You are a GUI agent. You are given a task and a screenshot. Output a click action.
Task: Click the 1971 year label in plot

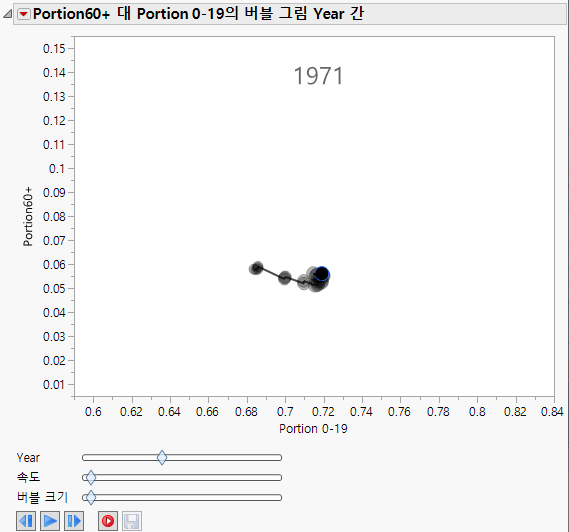pyautogui.click(x=318, y=76)
